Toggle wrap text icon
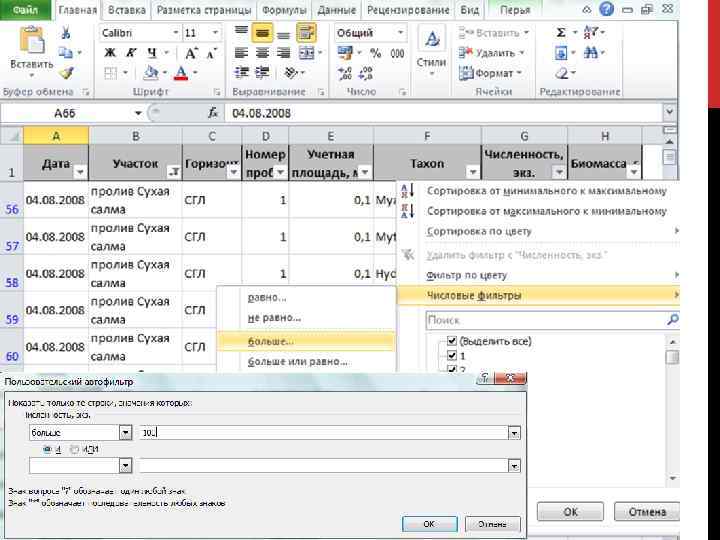 point(306,33)
